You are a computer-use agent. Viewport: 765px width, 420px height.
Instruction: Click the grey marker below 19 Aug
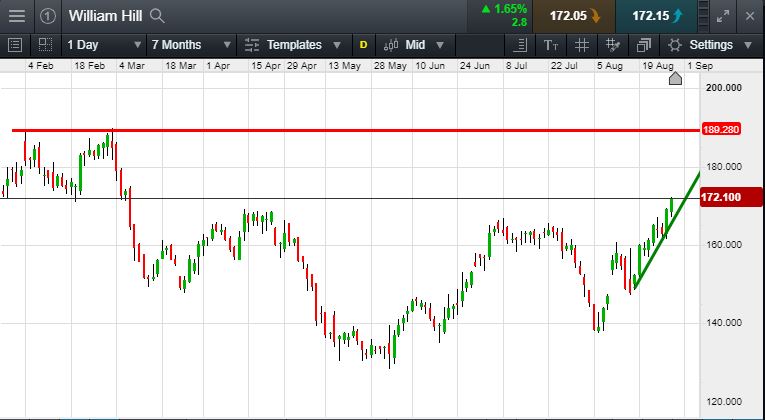[x=675, y=78]
